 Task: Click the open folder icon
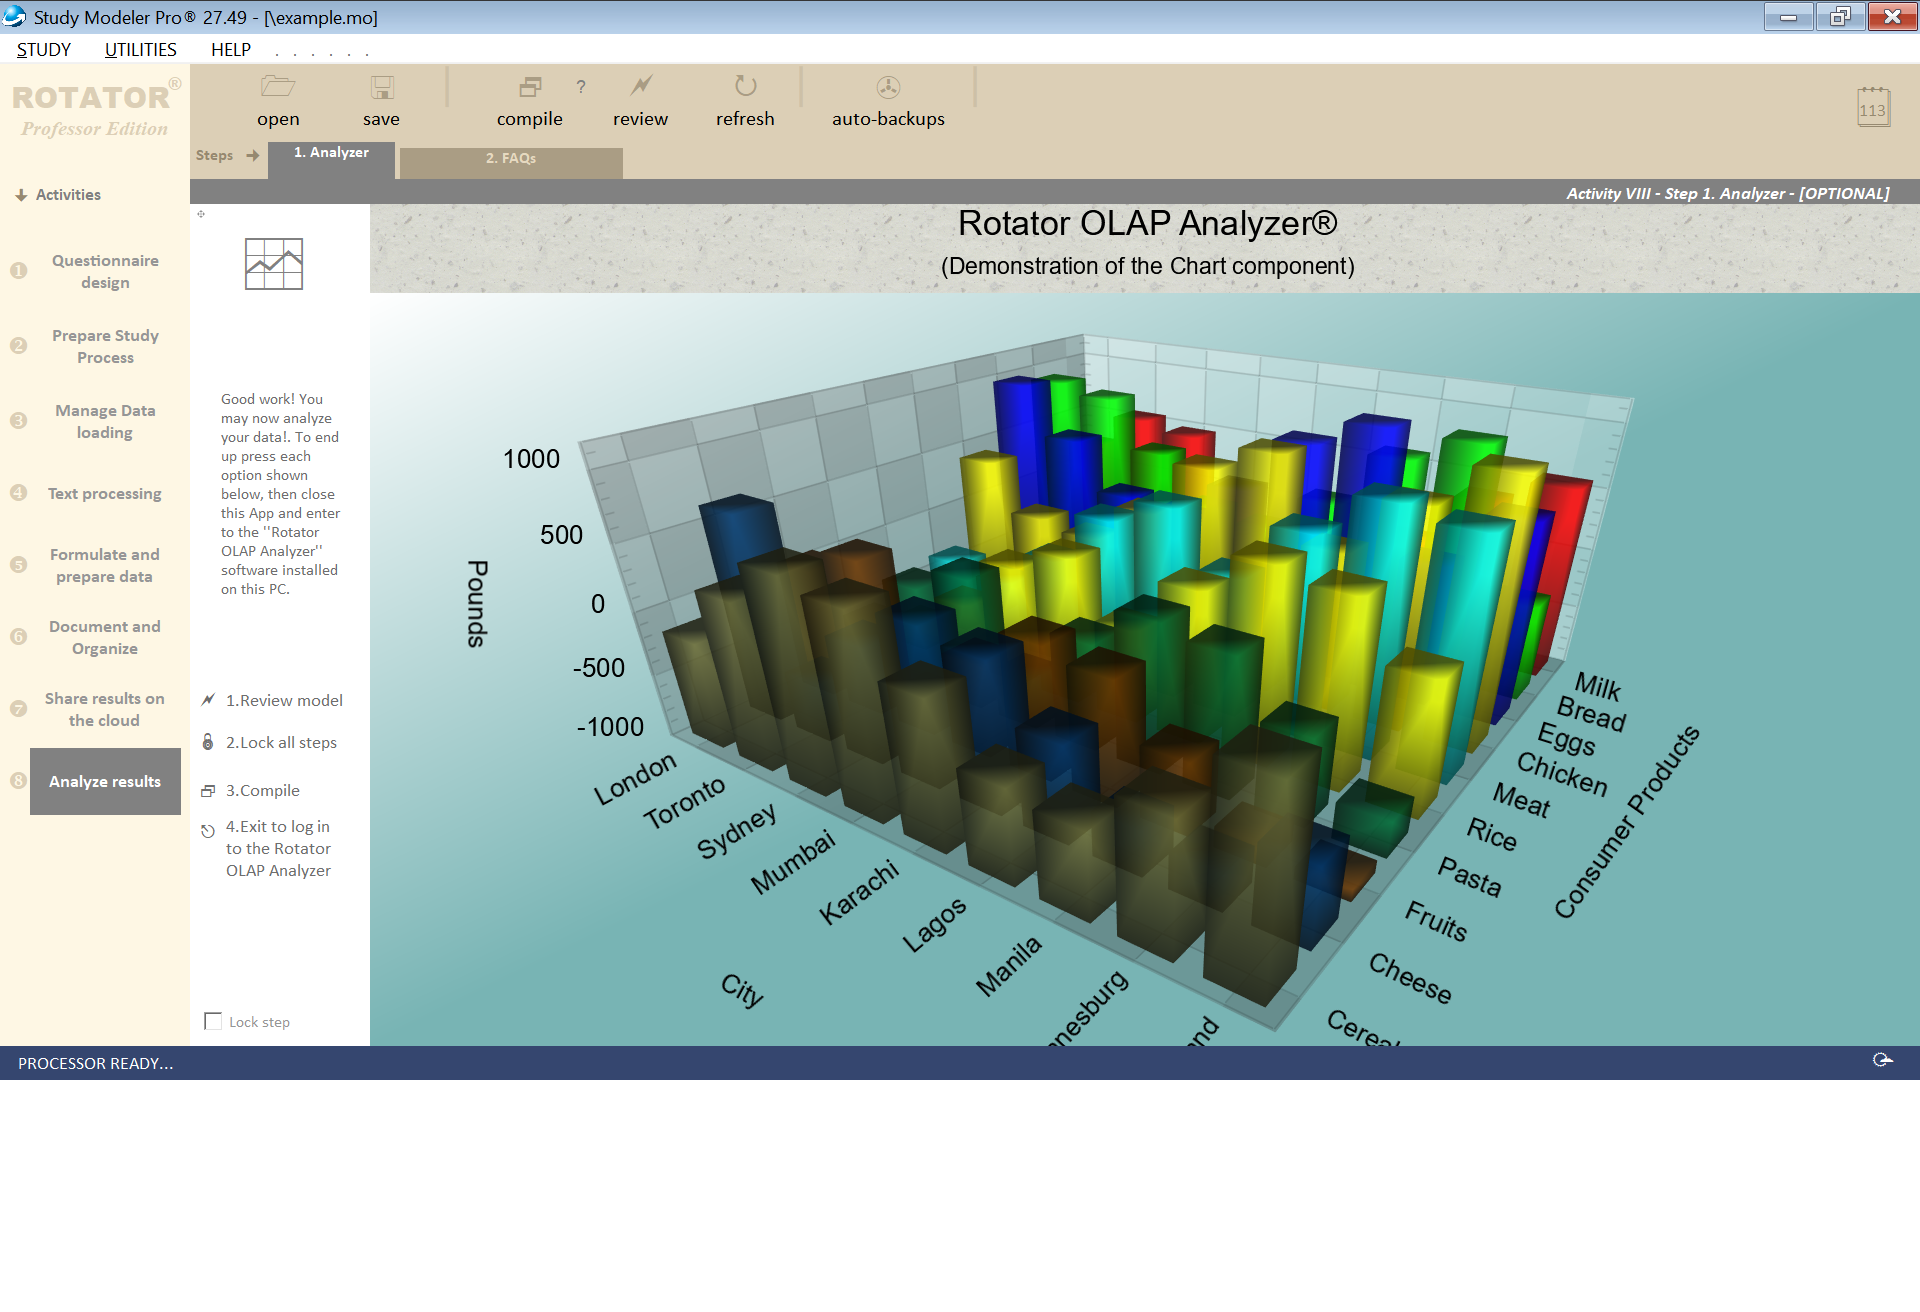click(278, 87)
